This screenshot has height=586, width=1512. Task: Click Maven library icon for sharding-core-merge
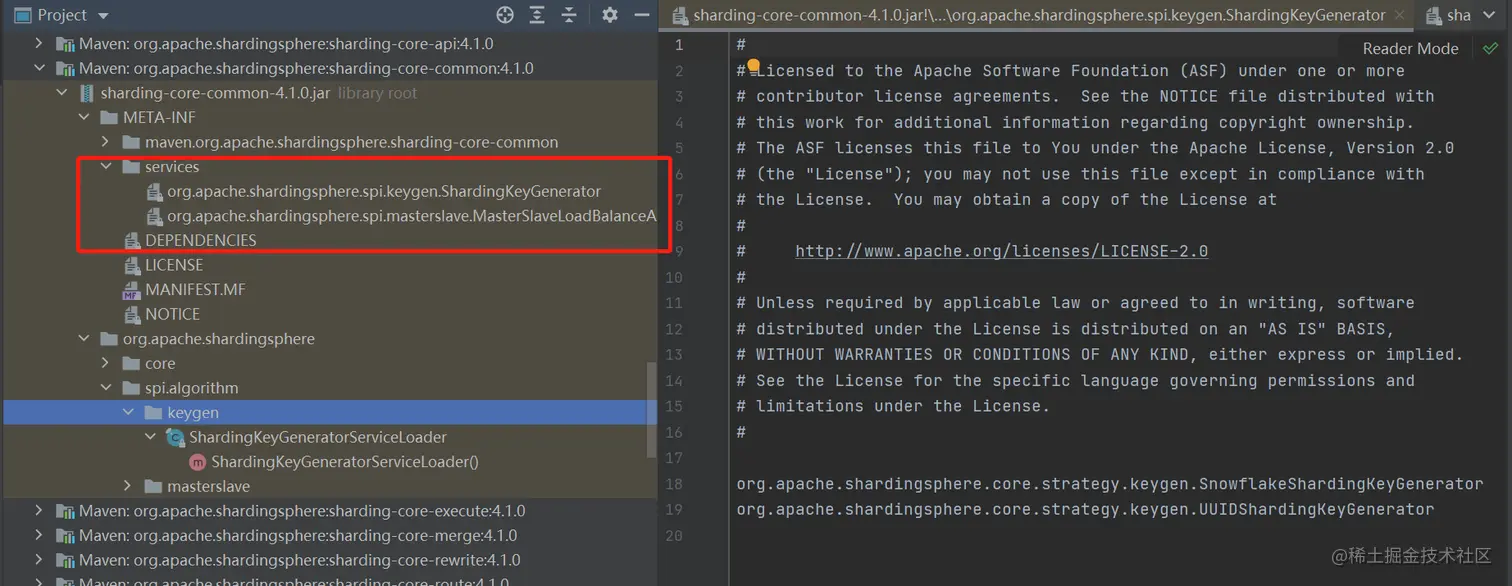tap(65, 535)
